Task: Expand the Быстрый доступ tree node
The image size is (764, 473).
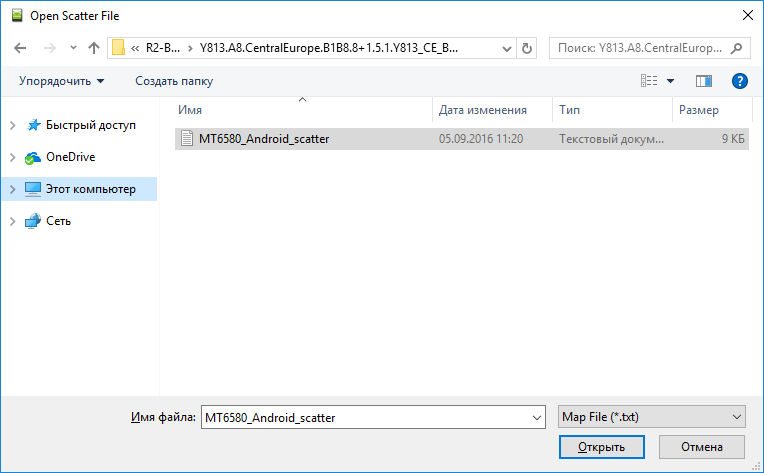Action: click(12, 125)
